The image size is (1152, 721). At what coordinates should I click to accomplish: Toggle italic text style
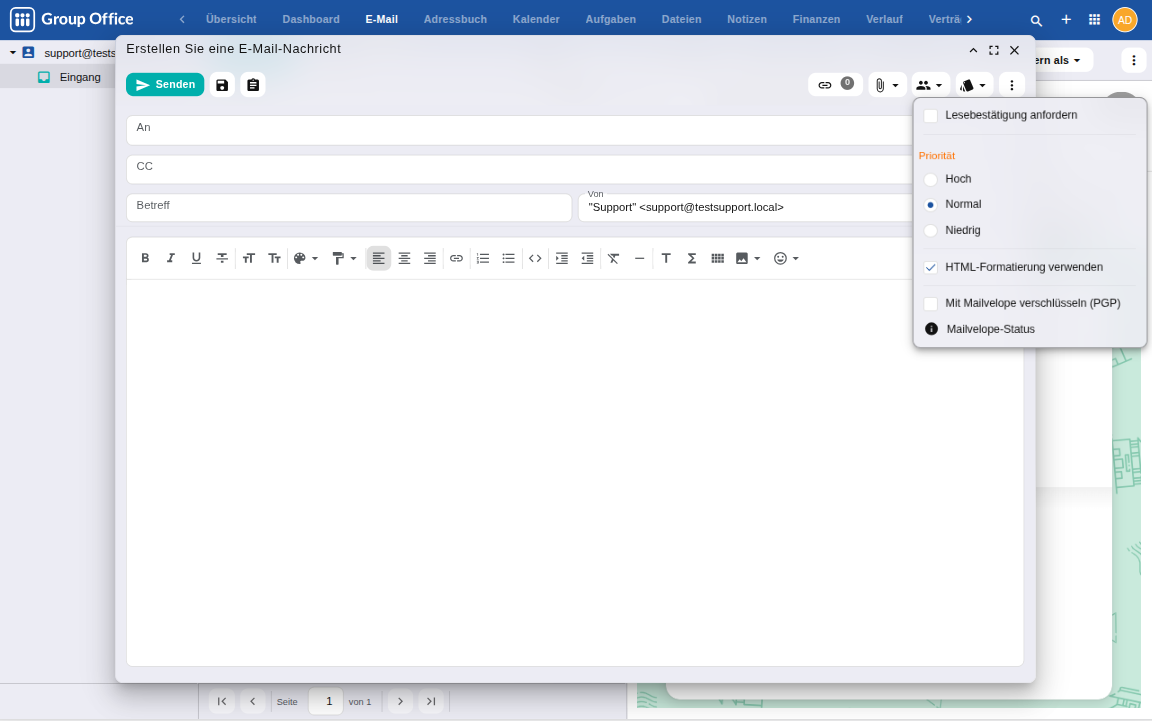coord(170,258)
